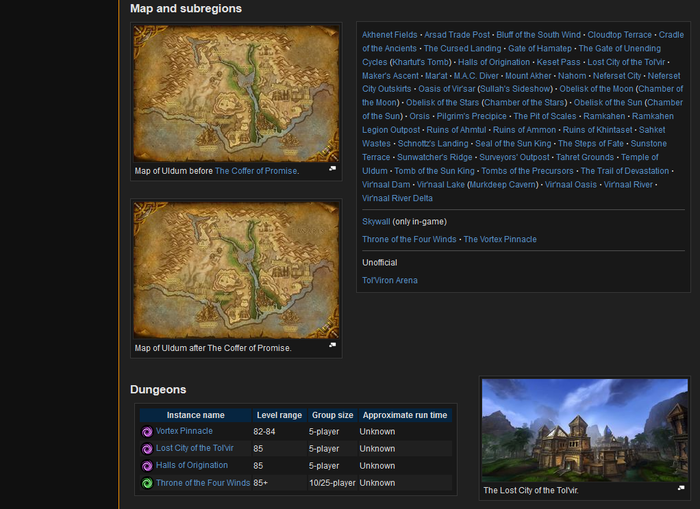Click dungeon icon next to Lost City table row
Image resolution: width=700 pixels, height=509 pixels.
tap(147, 449)
